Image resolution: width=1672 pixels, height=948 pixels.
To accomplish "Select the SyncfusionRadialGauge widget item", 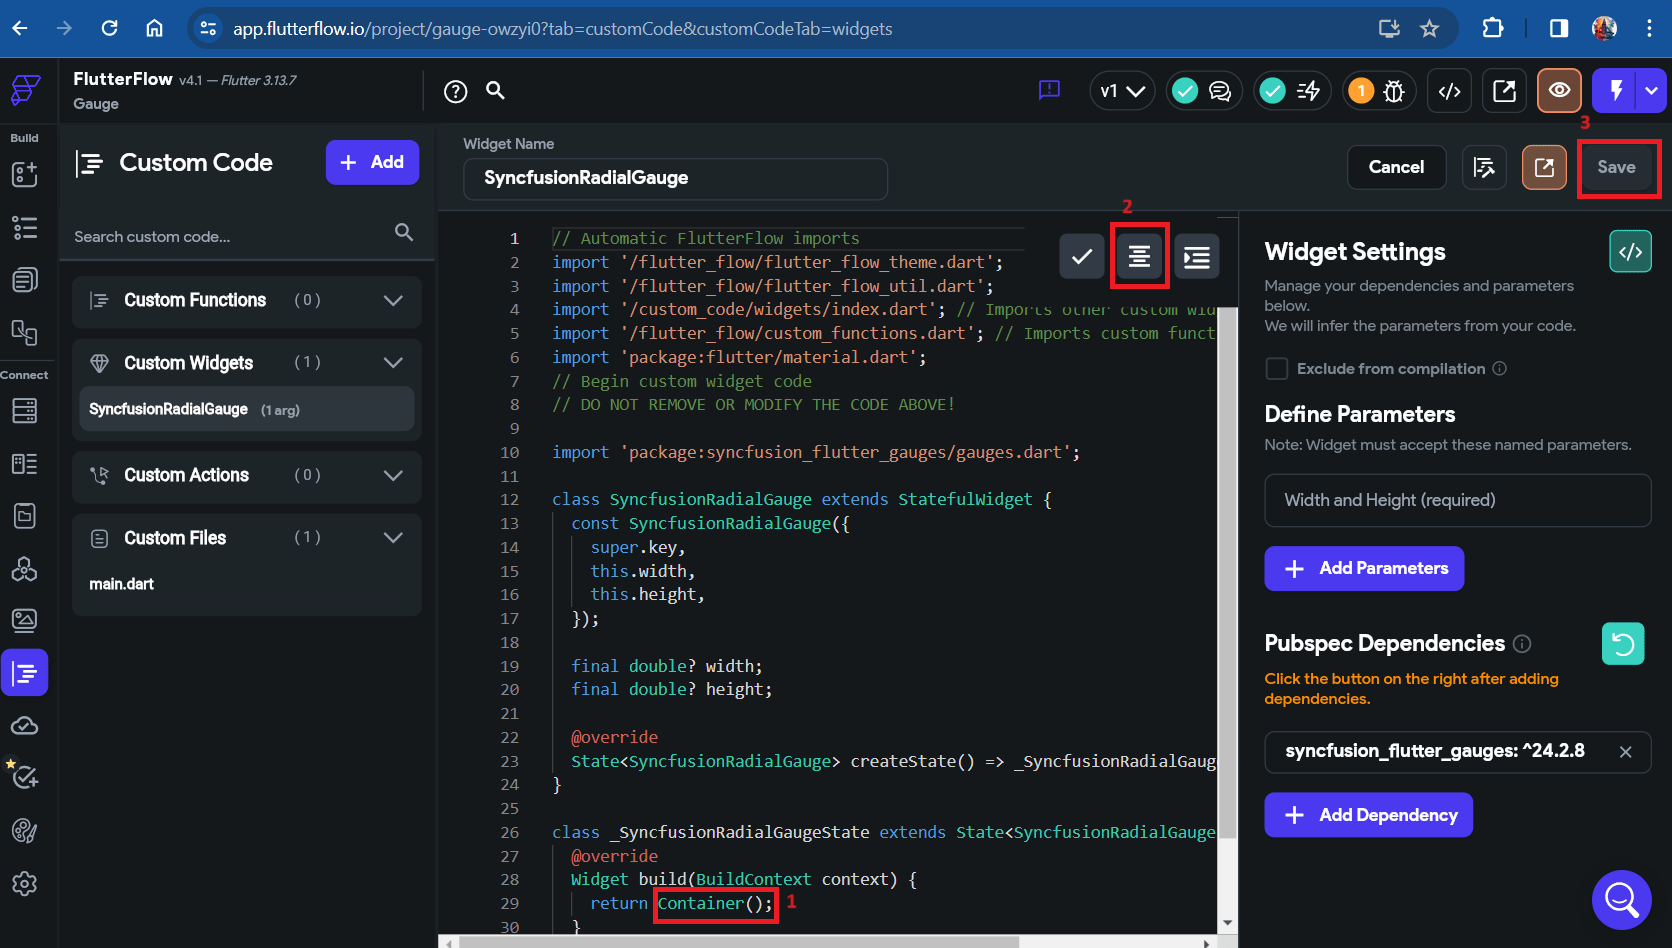I will pos(247,409).
